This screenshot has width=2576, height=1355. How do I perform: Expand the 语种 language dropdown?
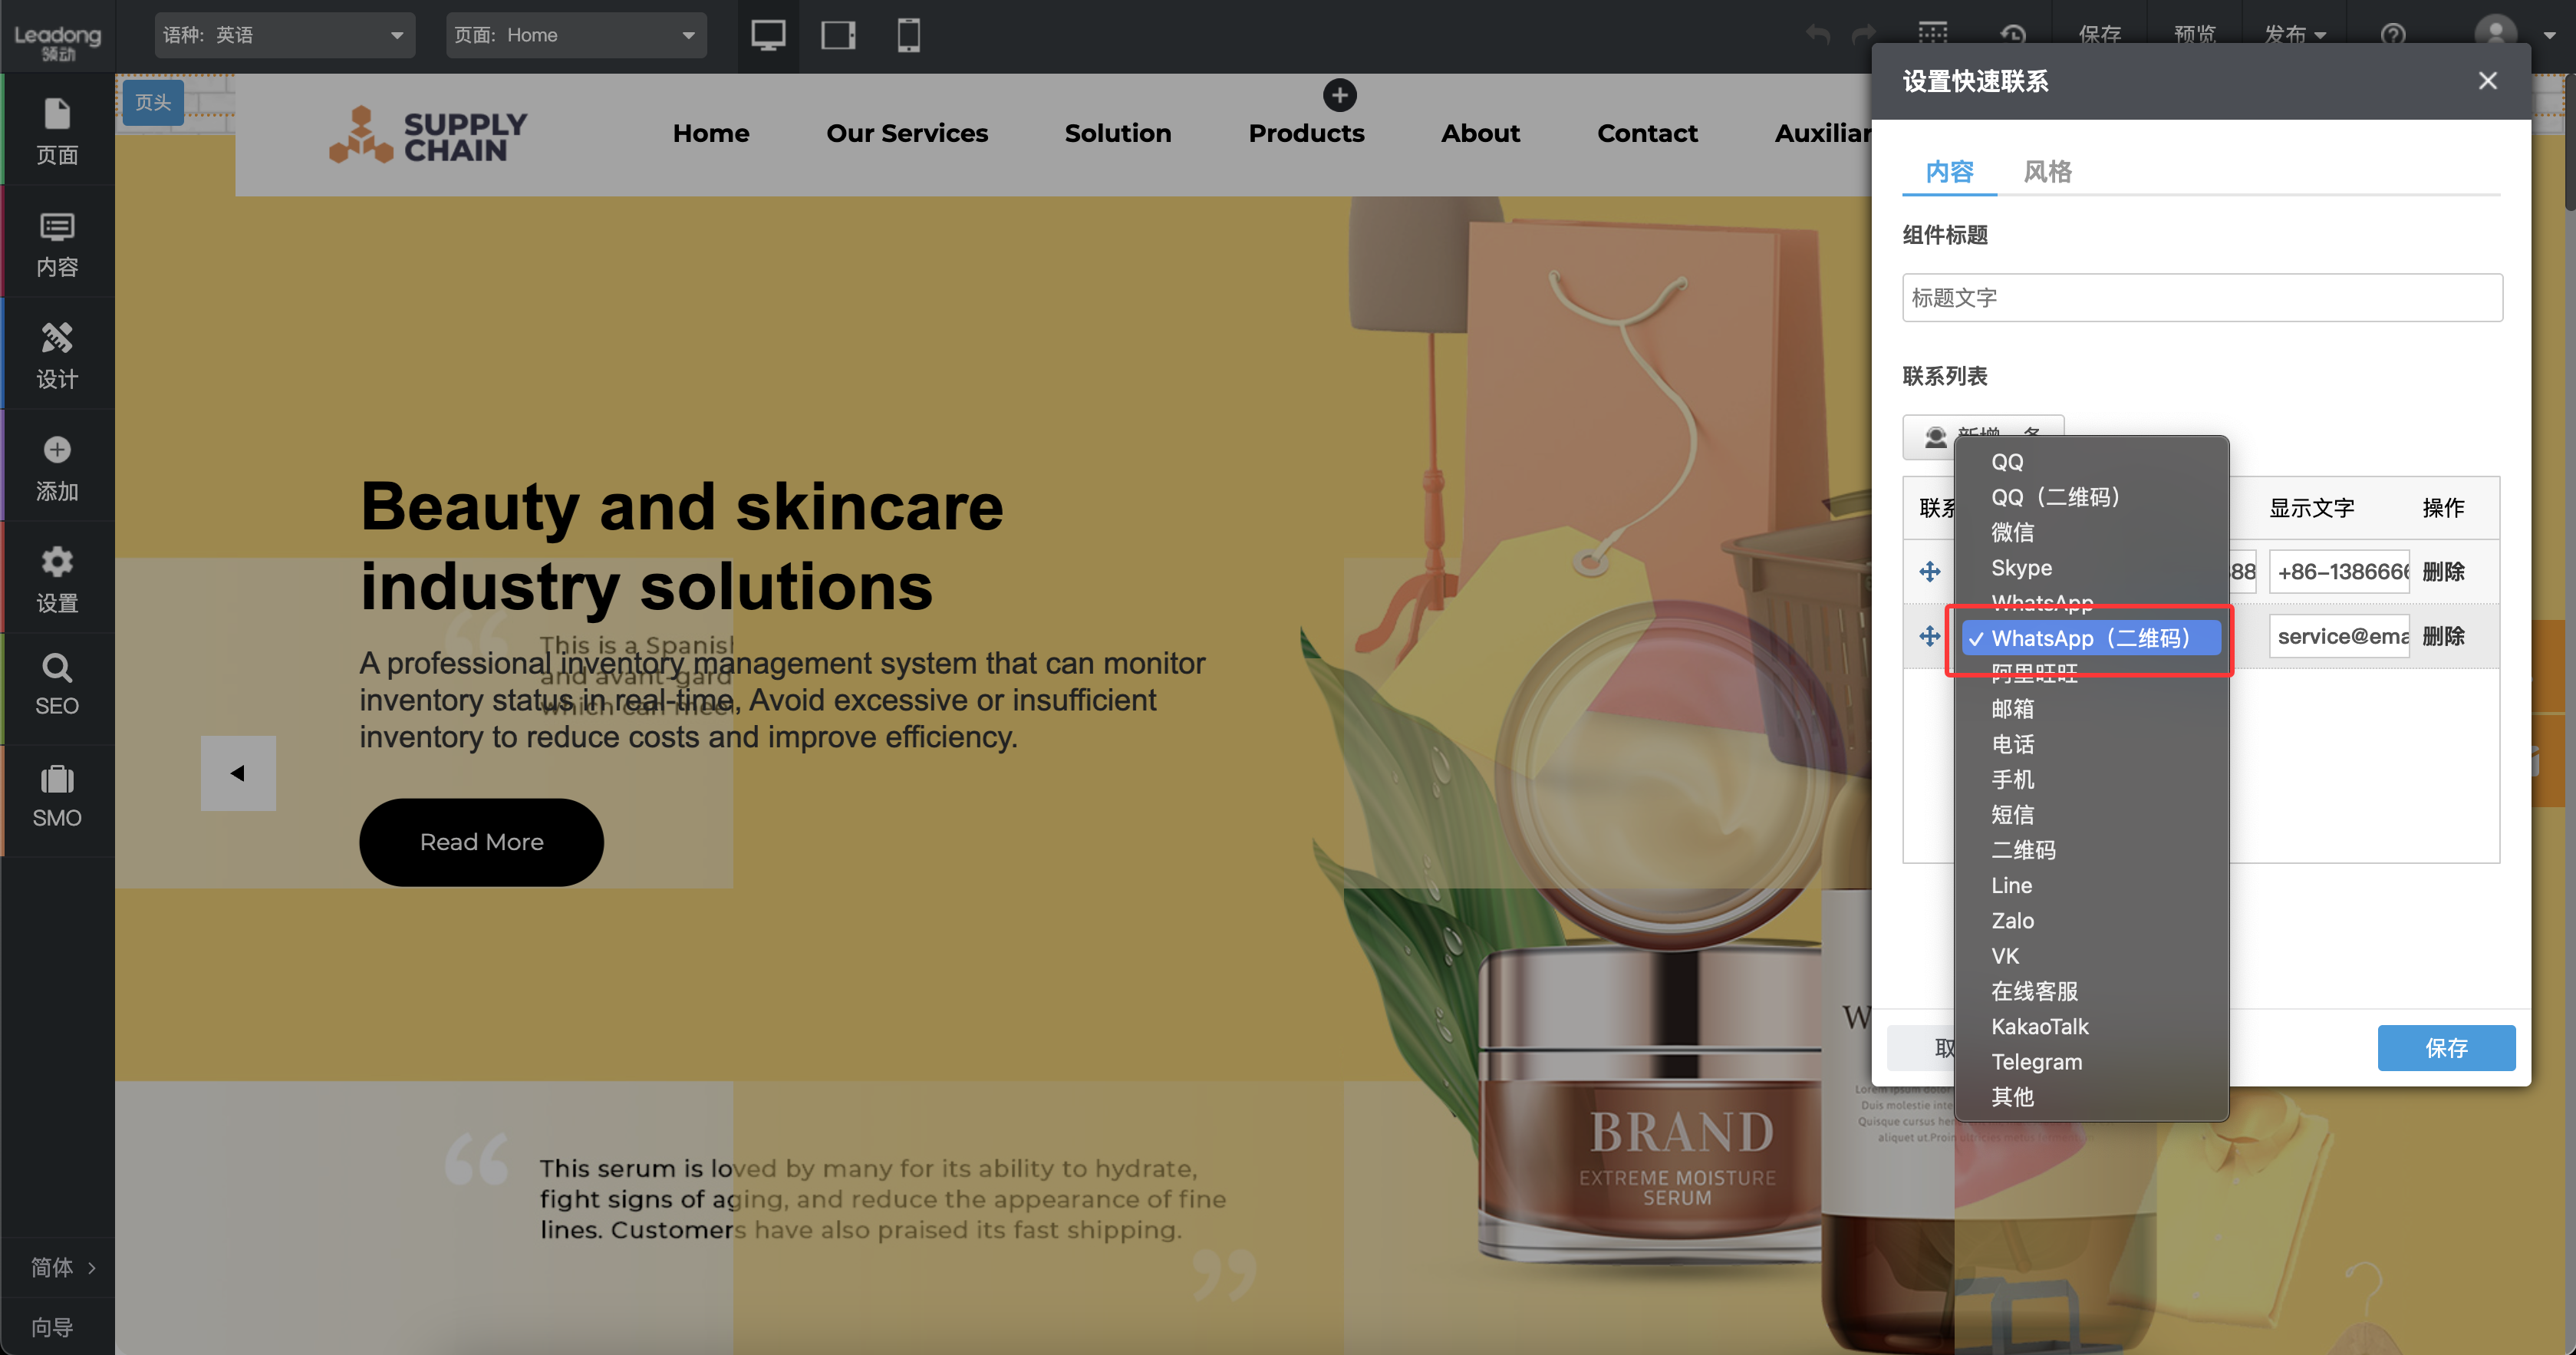[x=284, y=35]
